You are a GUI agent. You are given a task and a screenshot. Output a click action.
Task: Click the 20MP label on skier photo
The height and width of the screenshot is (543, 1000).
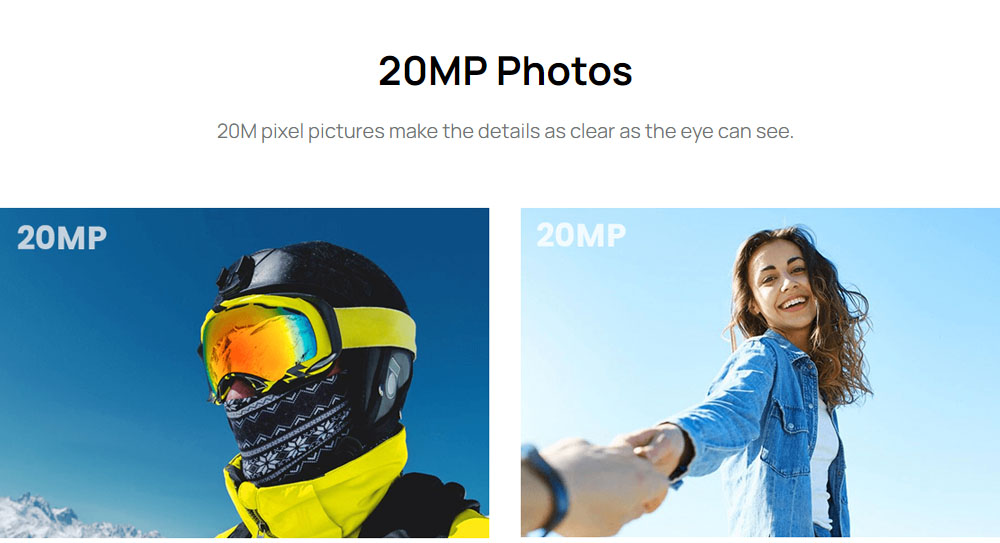pos(62,238)
